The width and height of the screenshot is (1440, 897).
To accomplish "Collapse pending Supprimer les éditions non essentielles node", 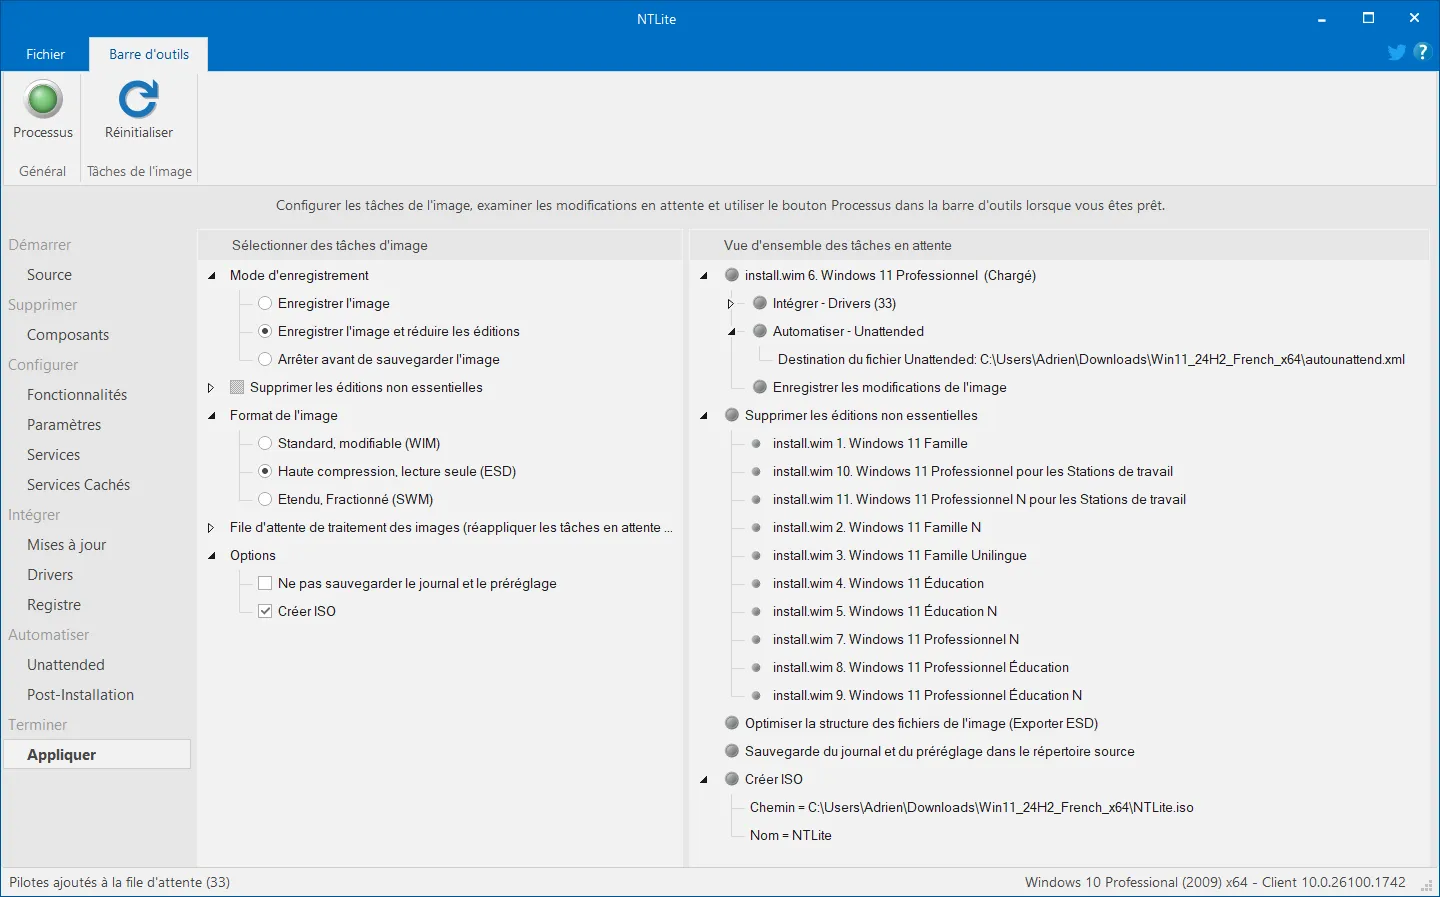I will point(704,415).
